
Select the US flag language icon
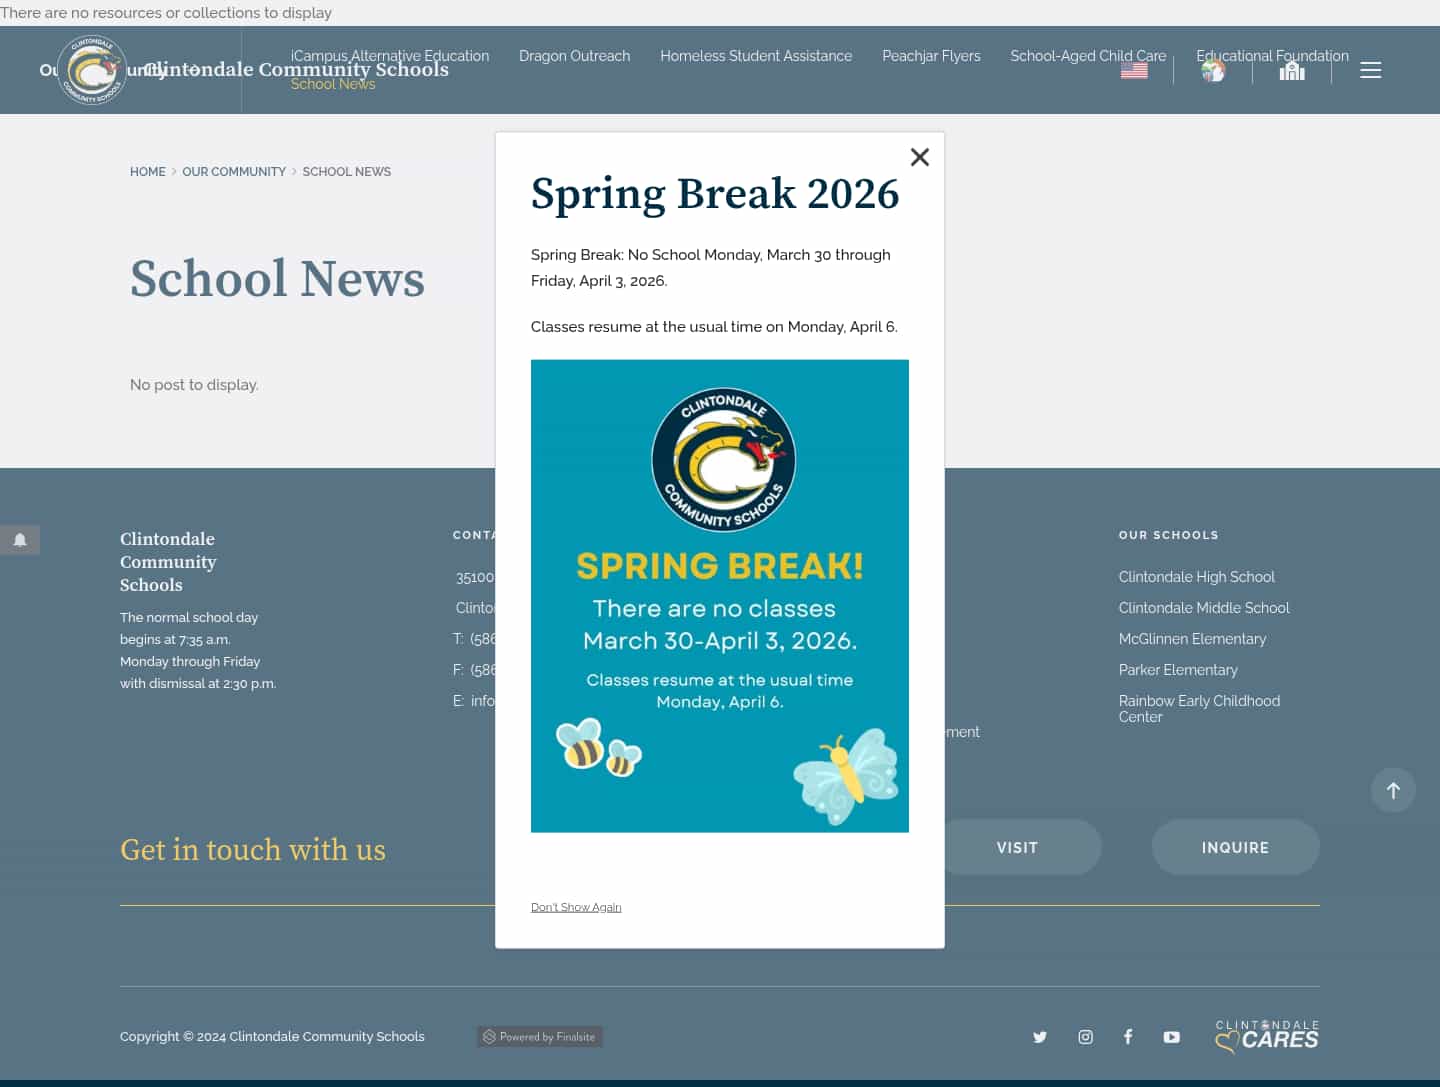pyautogui.click(x=1134, y=70)
